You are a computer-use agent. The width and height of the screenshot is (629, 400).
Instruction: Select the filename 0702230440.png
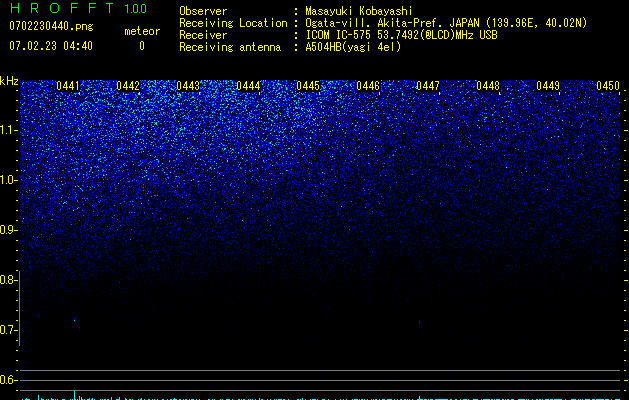(x=51, y=26)
